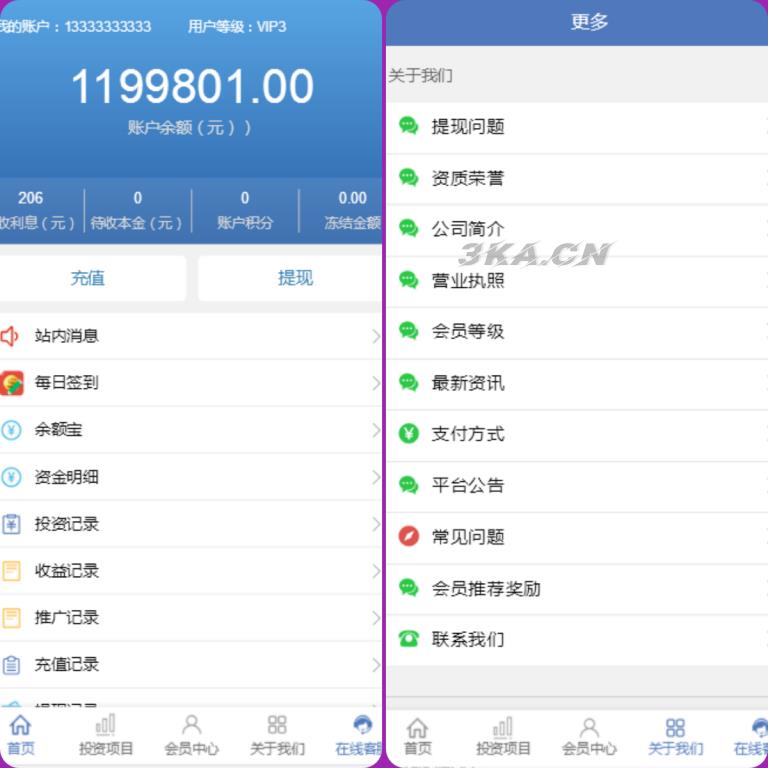Expand the 站内消息 row chevron arrow

click(376, 336)
